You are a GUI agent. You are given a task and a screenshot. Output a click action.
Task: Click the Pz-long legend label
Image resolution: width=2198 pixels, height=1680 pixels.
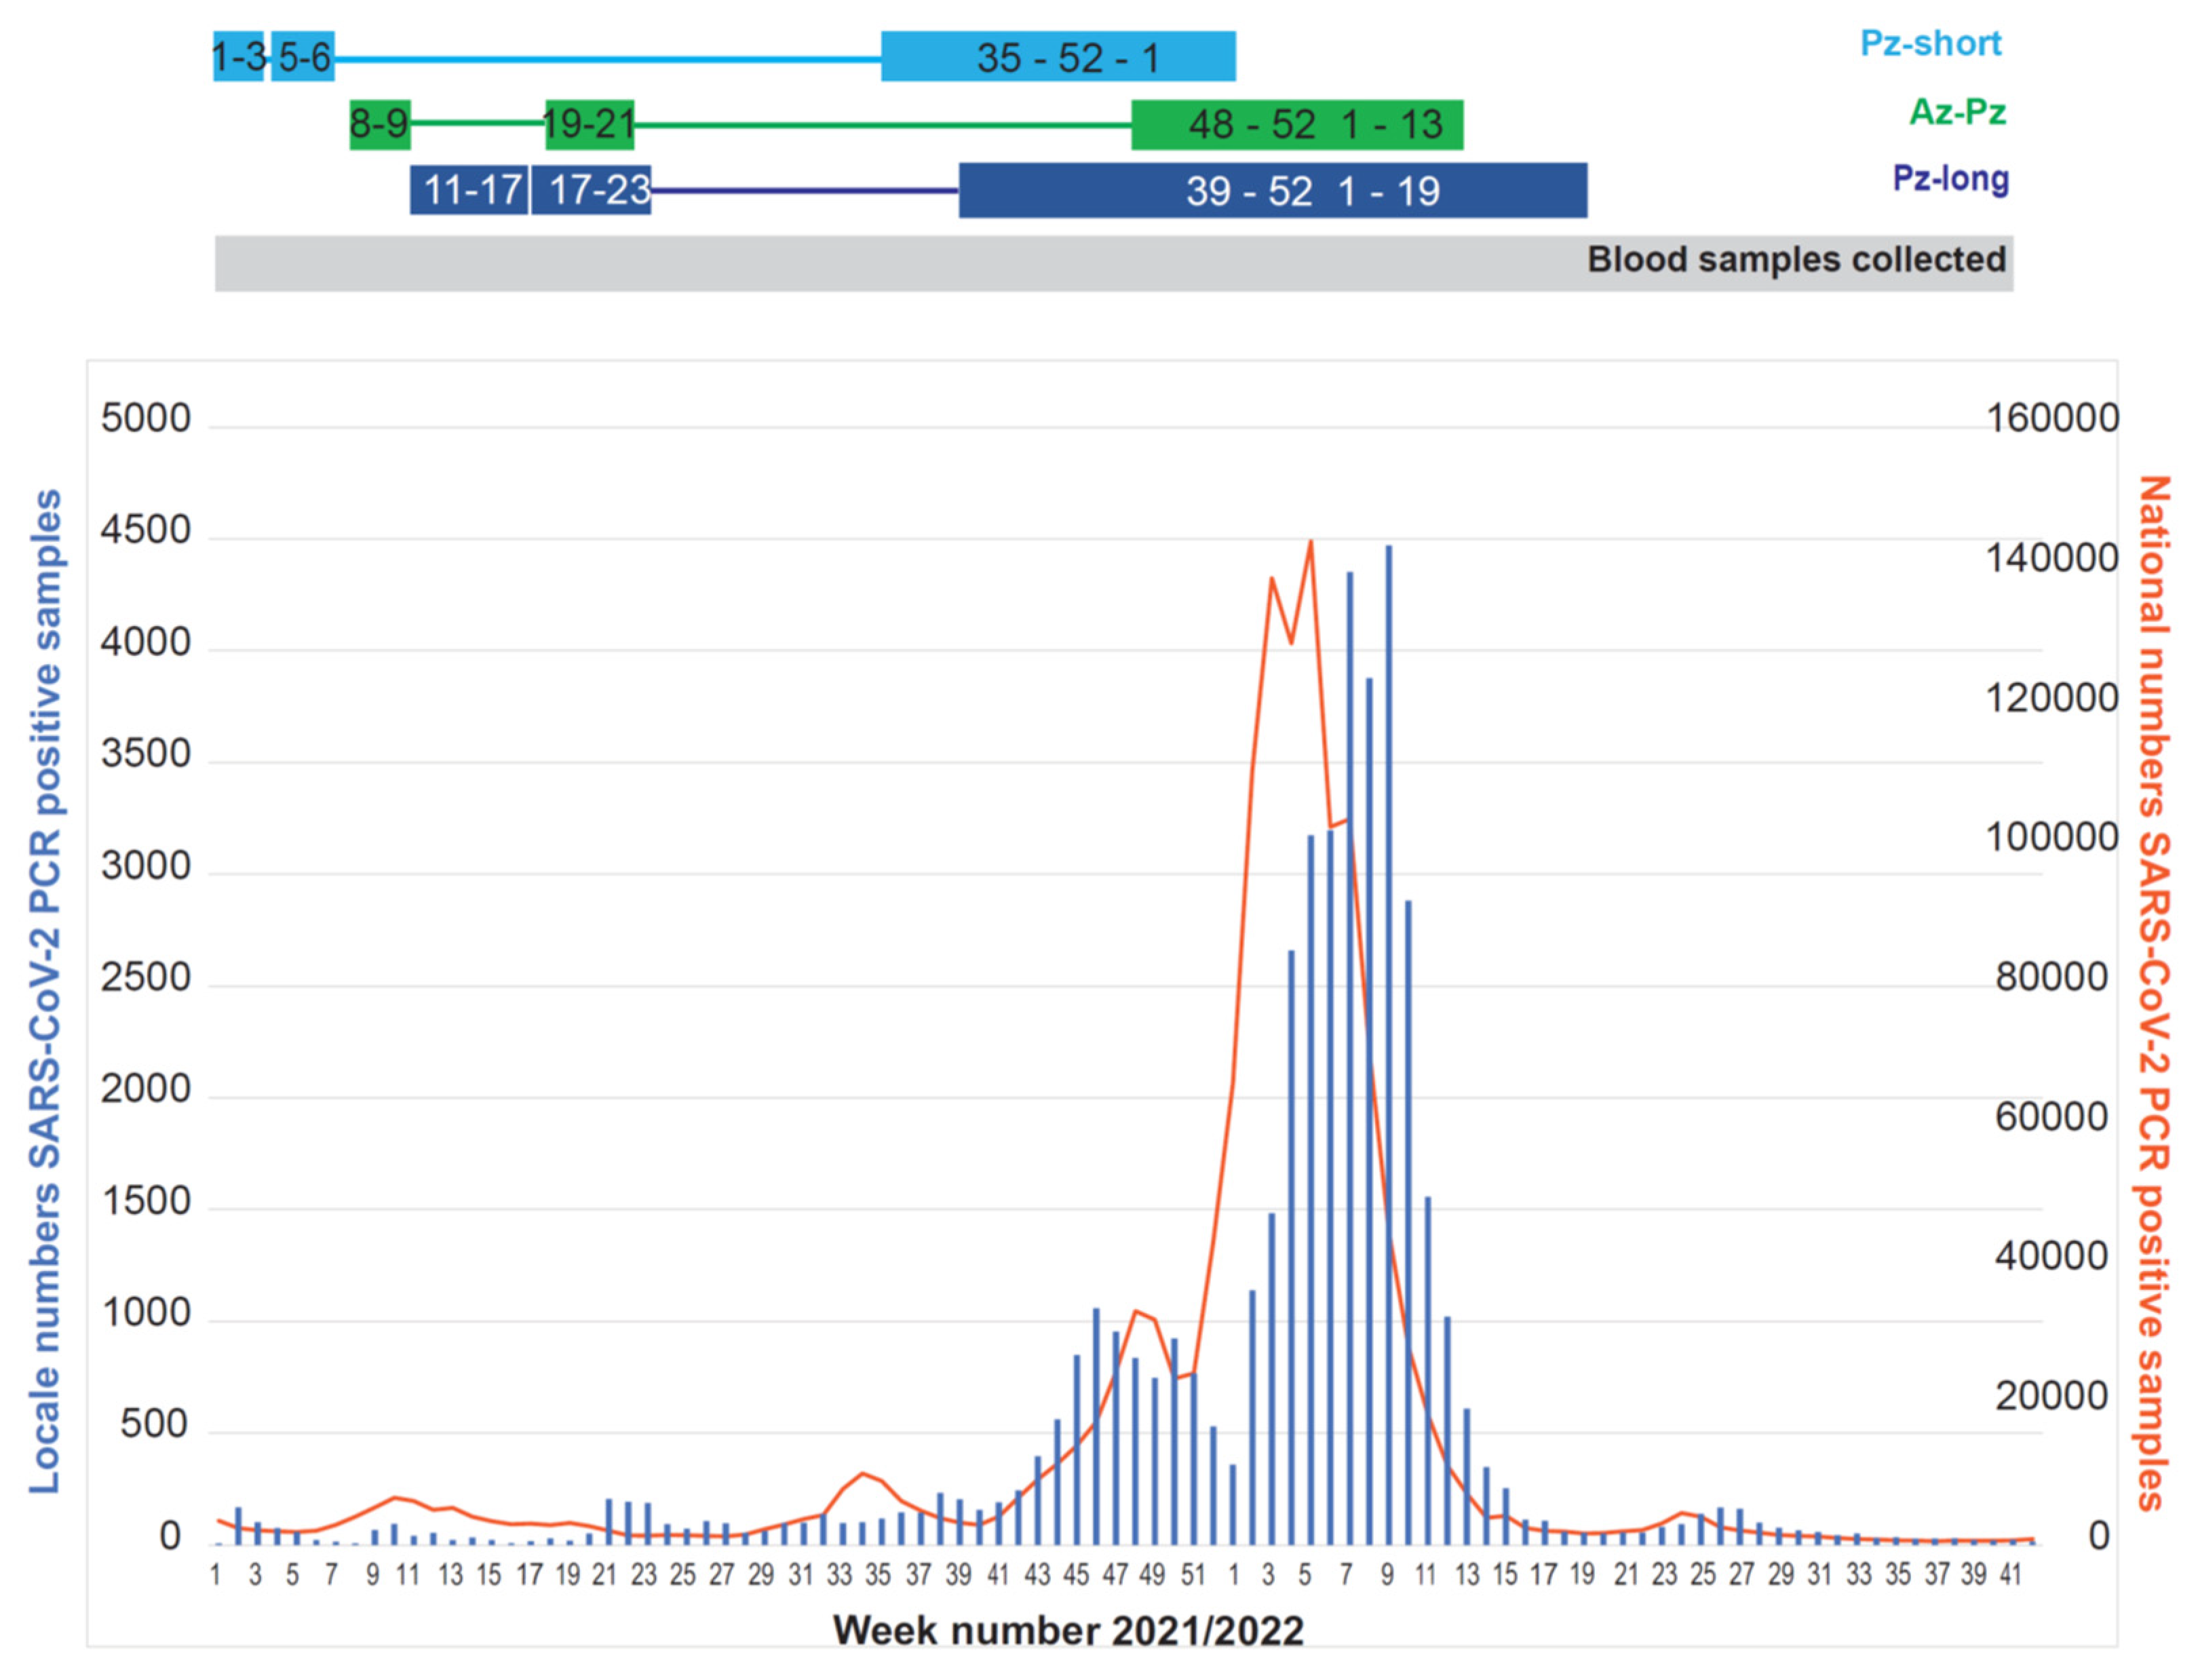[x=1949, y=178]
